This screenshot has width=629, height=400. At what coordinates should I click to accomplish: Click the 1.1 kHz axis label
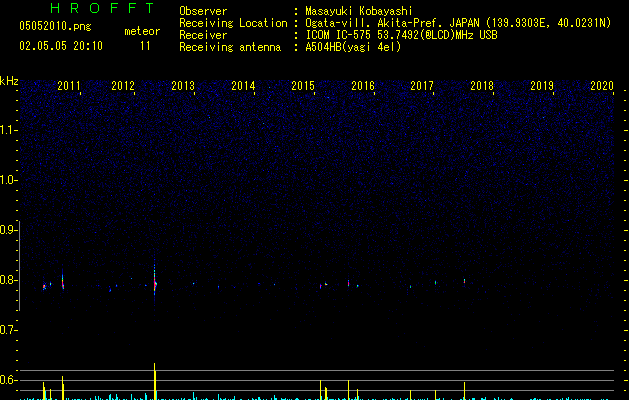[x=8, y=130]
